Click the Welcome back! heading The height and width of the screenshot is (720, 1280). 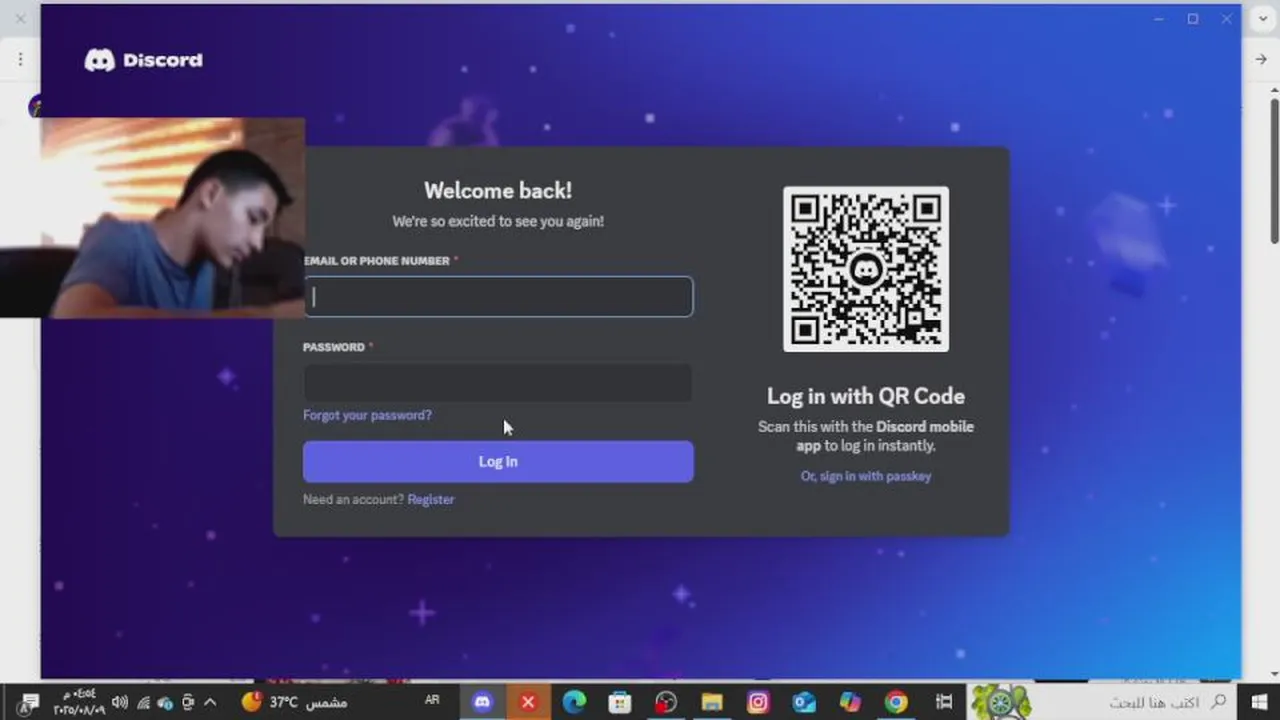[x=498, y=191]
